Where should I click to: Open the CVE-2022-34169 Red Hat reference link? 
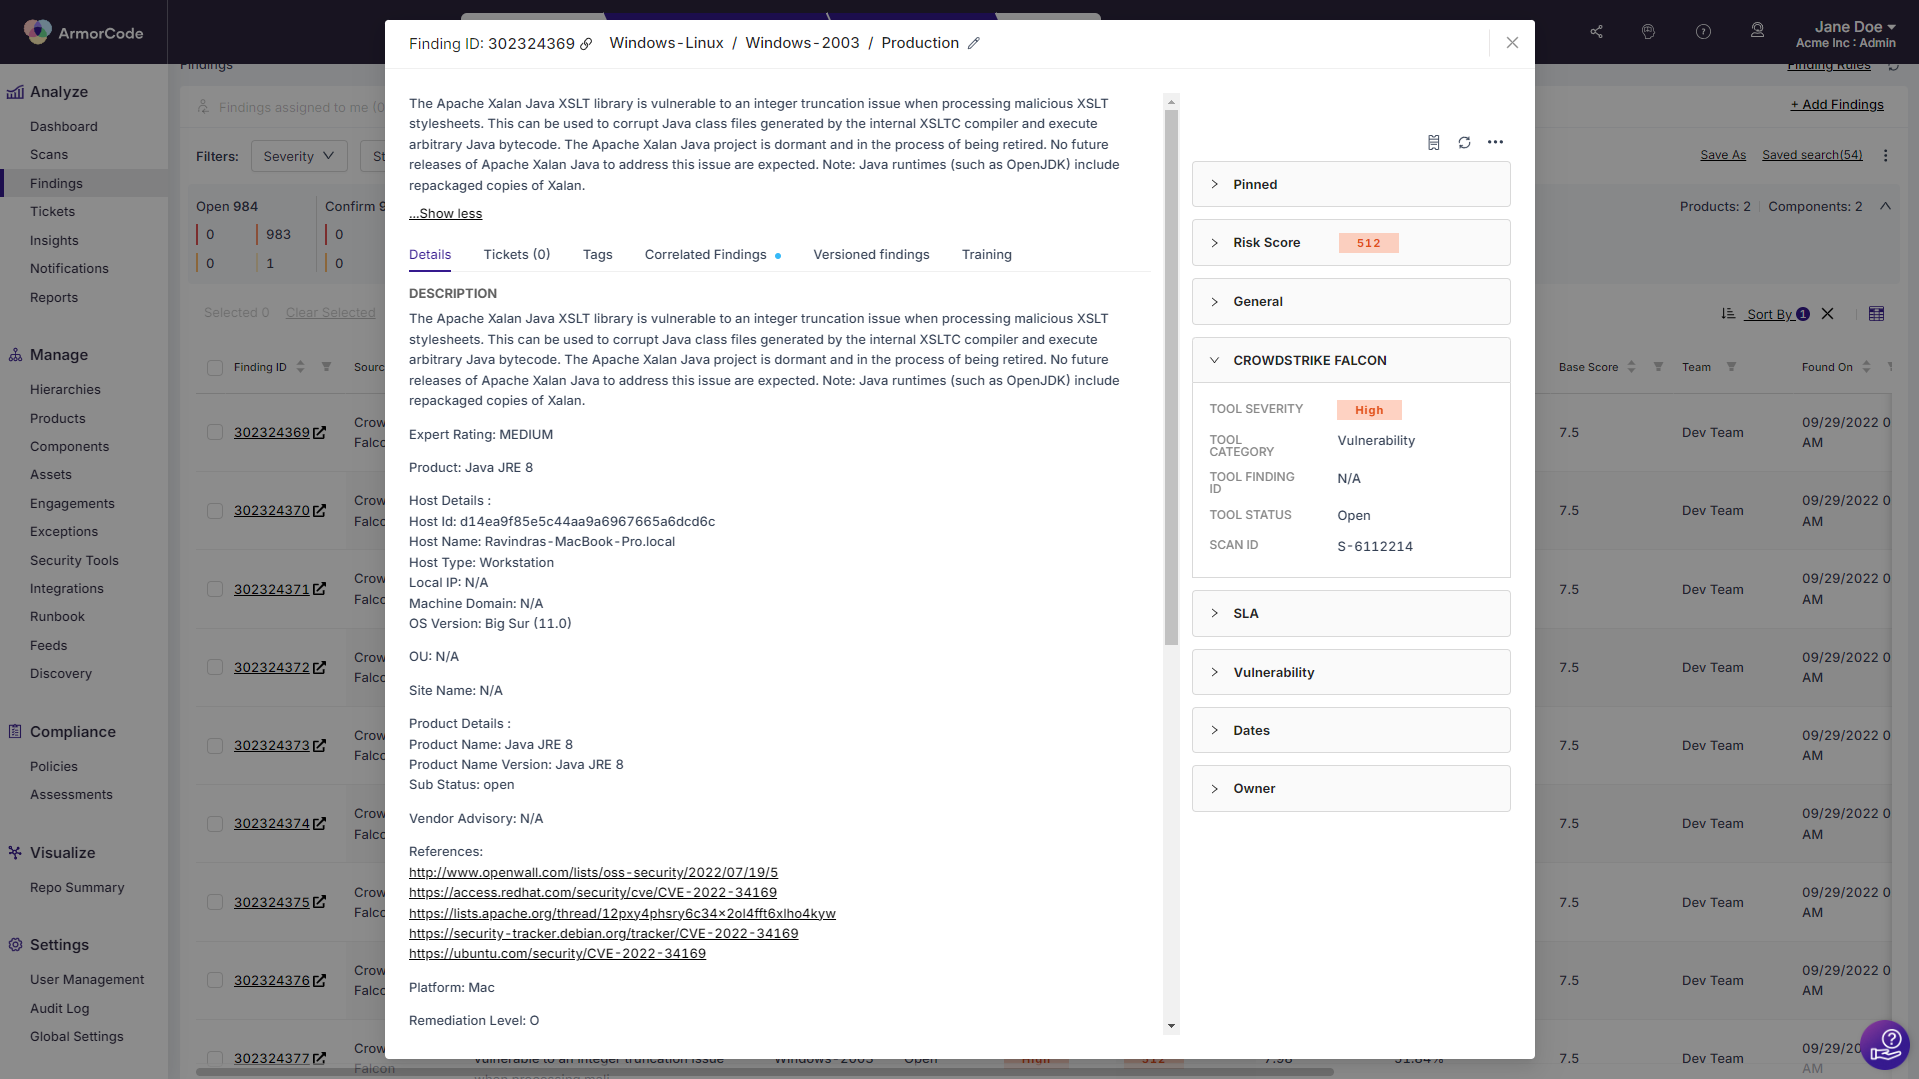coord(592,892)
